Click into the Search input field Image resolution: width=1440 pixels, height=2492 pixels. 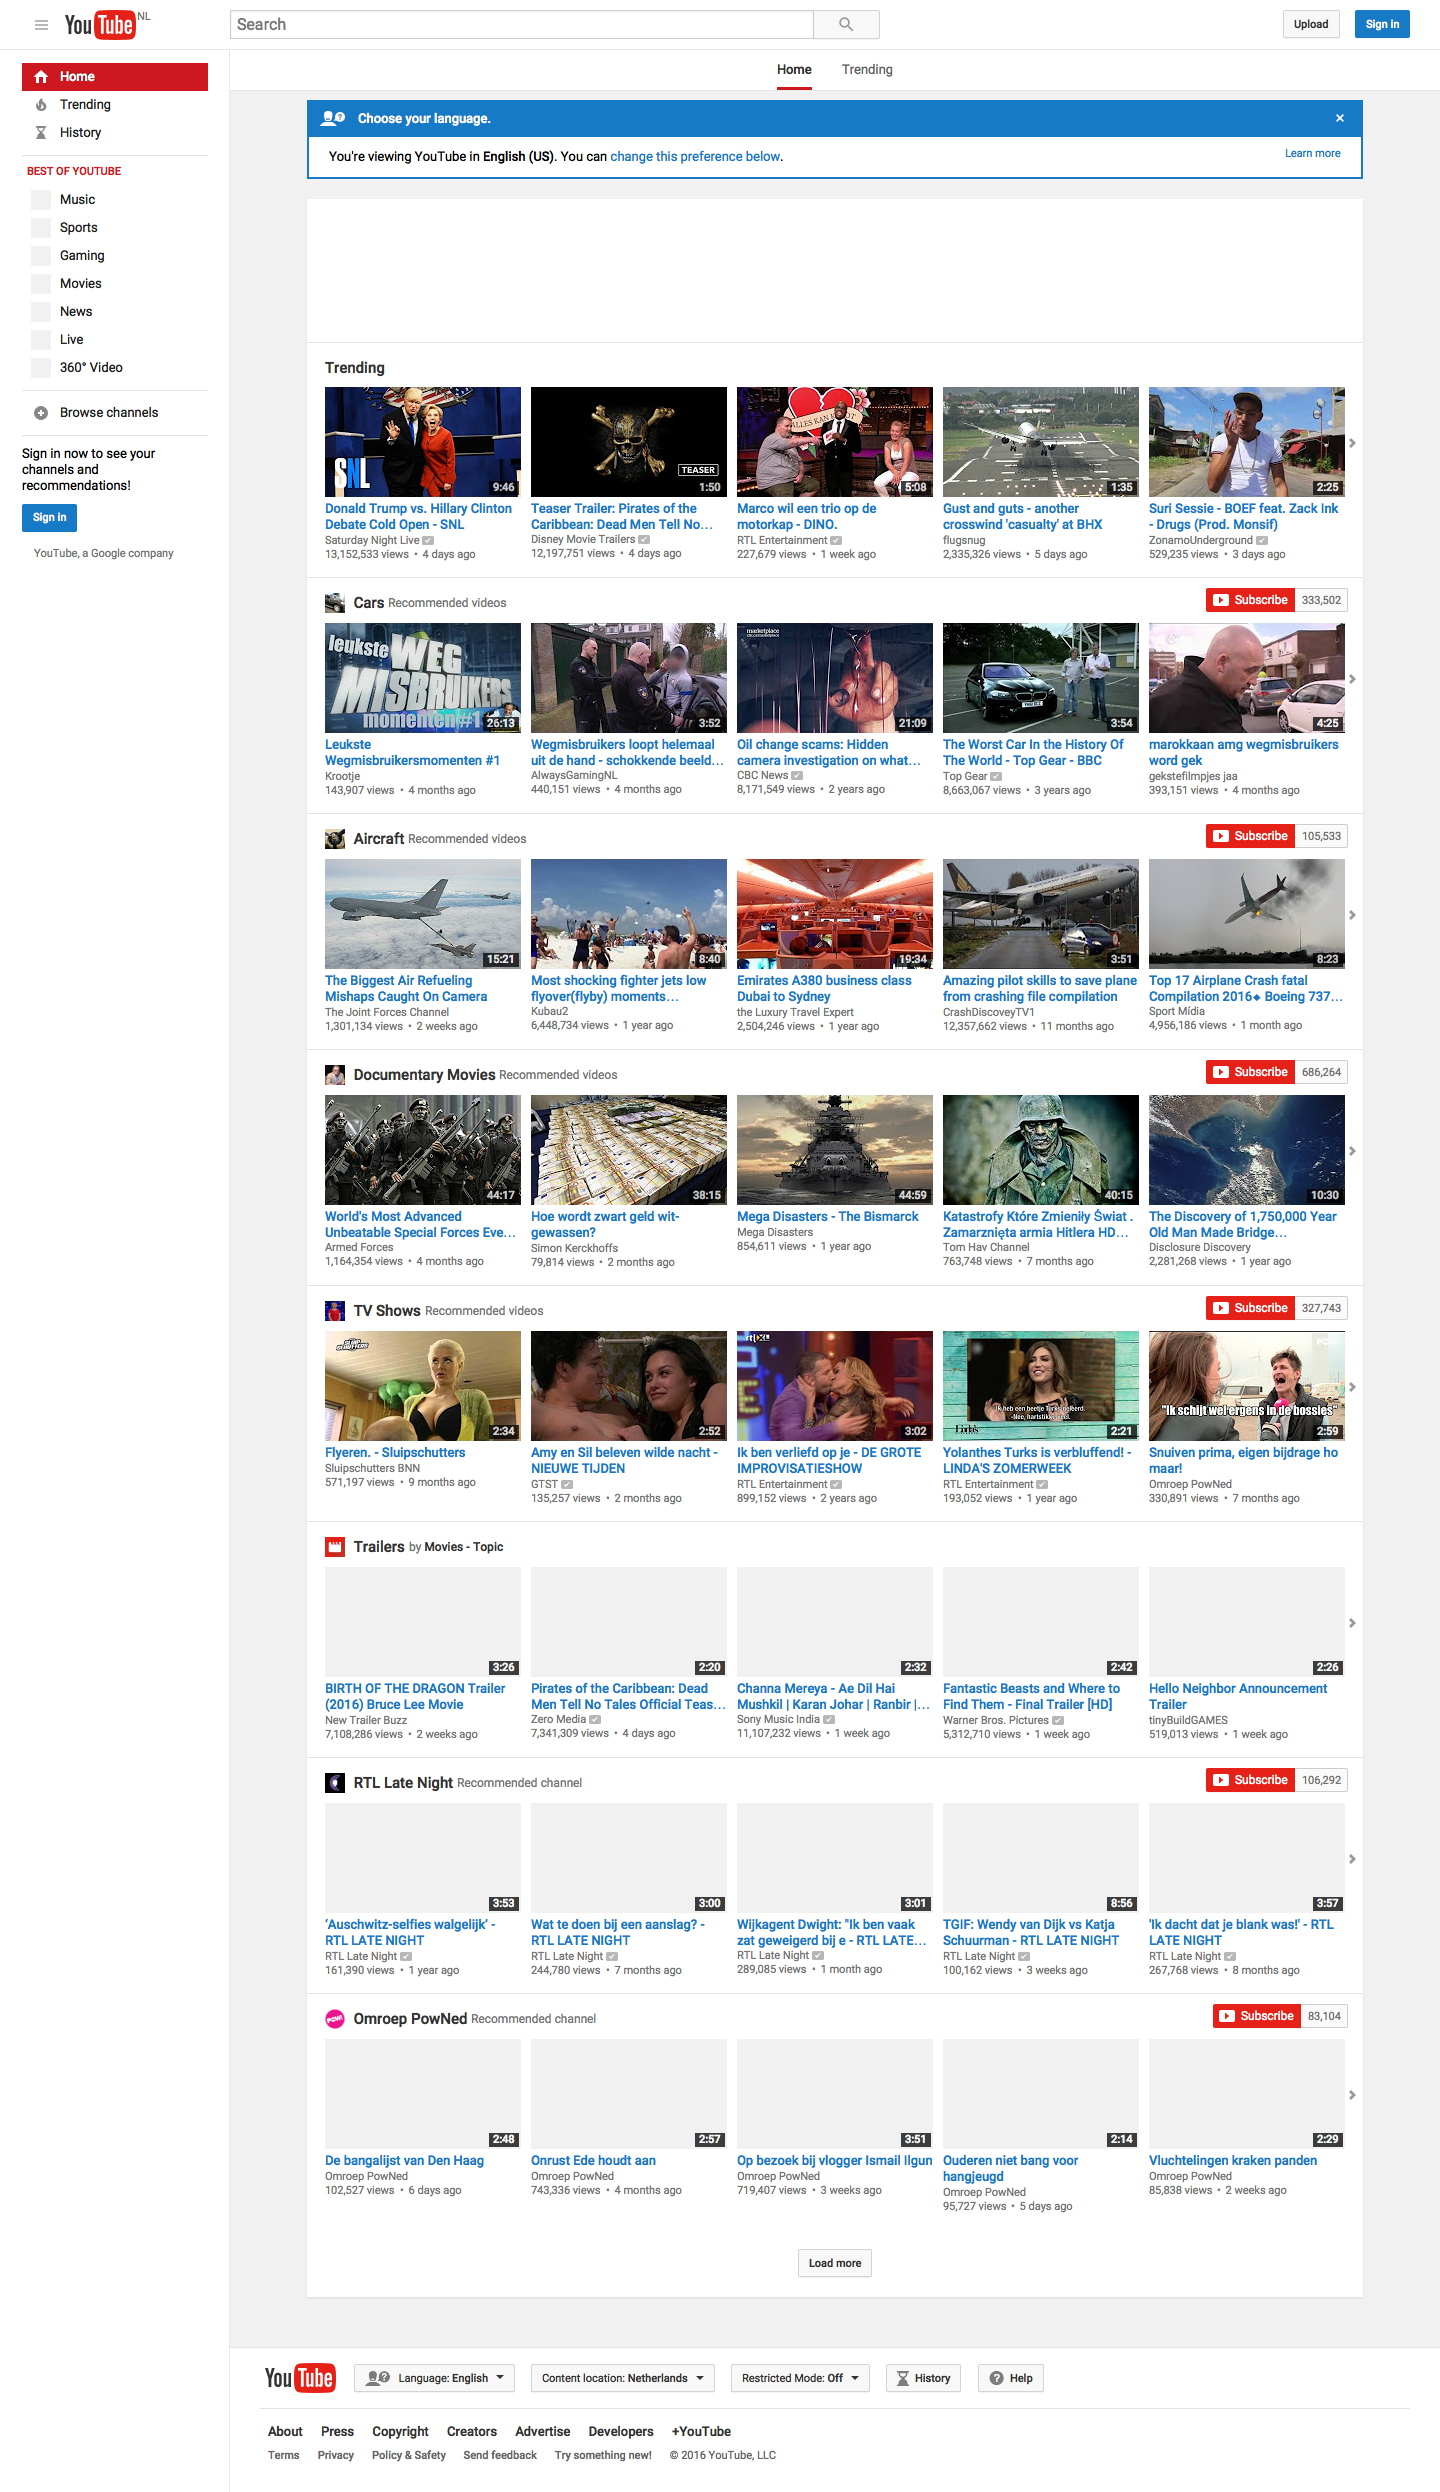pos(522,25)
